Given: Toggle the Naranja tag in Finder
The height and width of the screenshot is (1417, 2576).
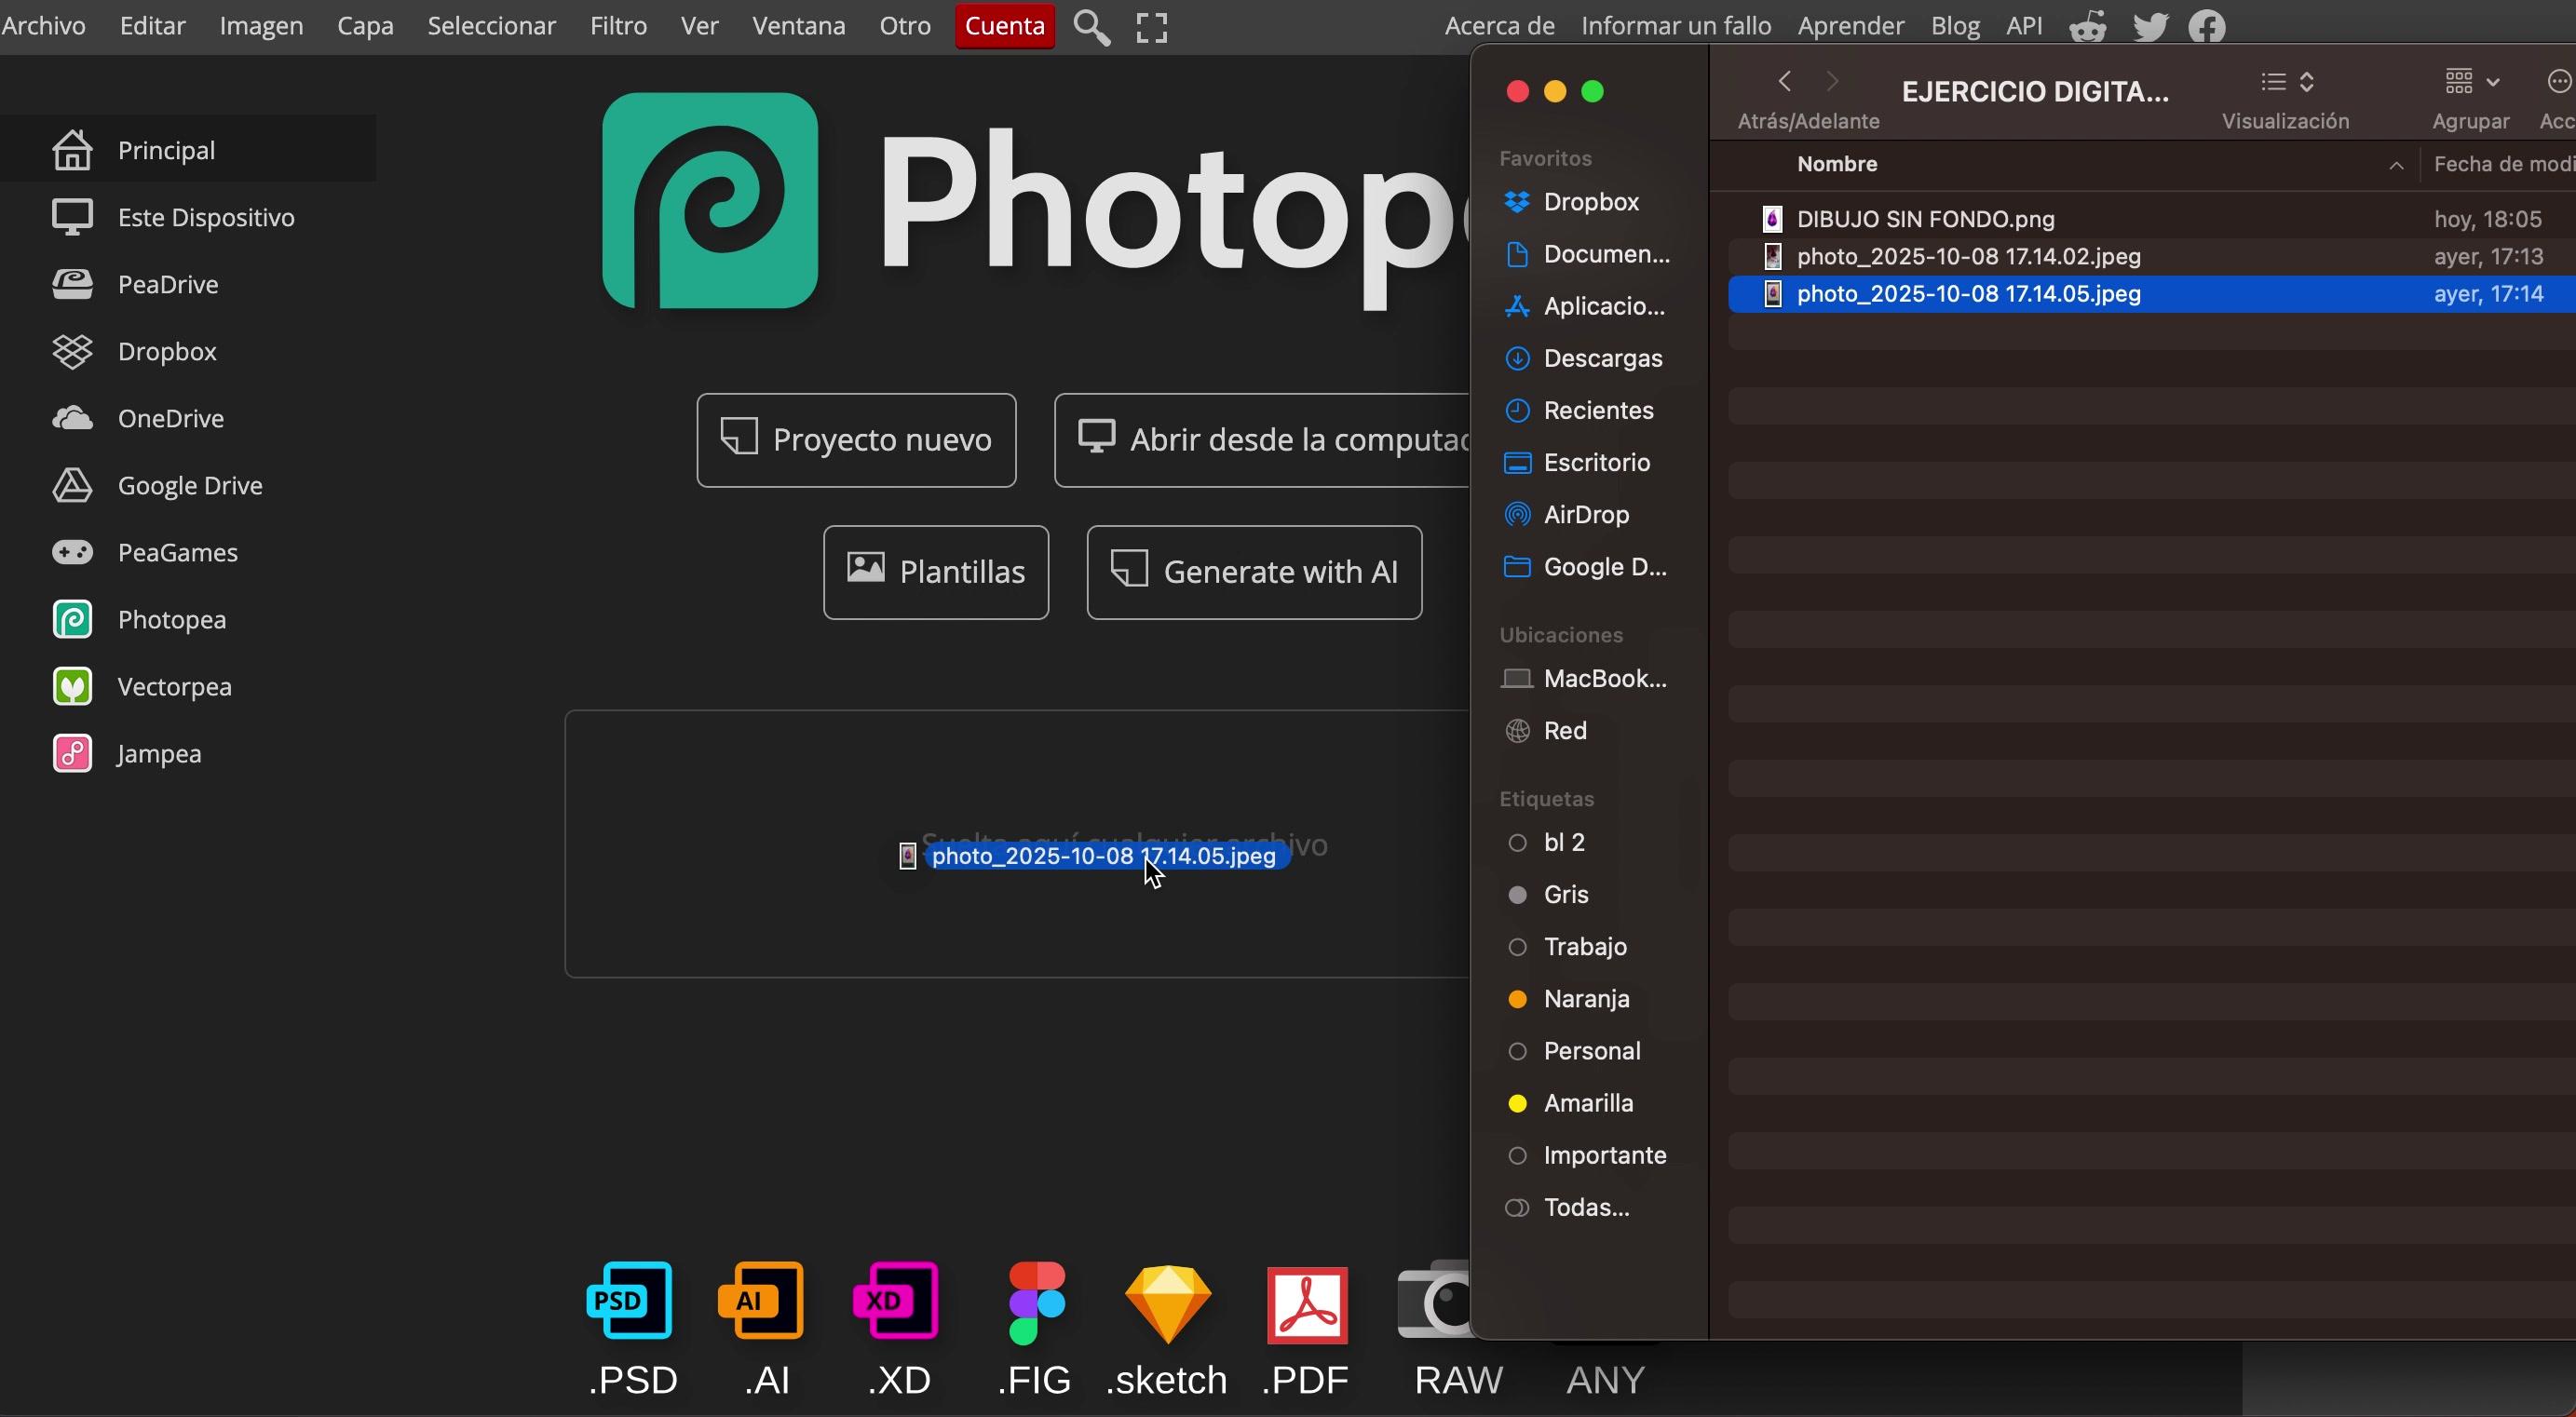Looking at the screenshot, I should (1585, 999).
